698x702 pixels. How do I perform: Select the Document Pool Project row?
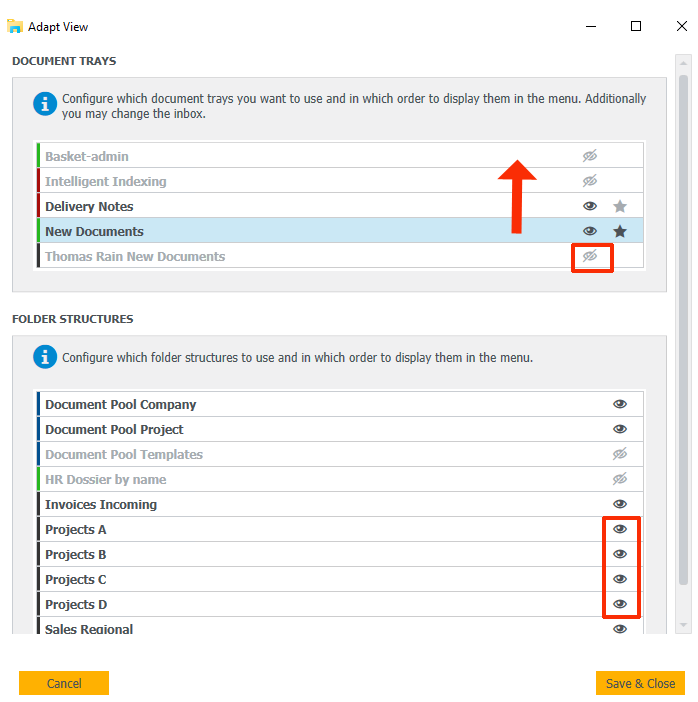pyautogui.click(x=300, y=430)
